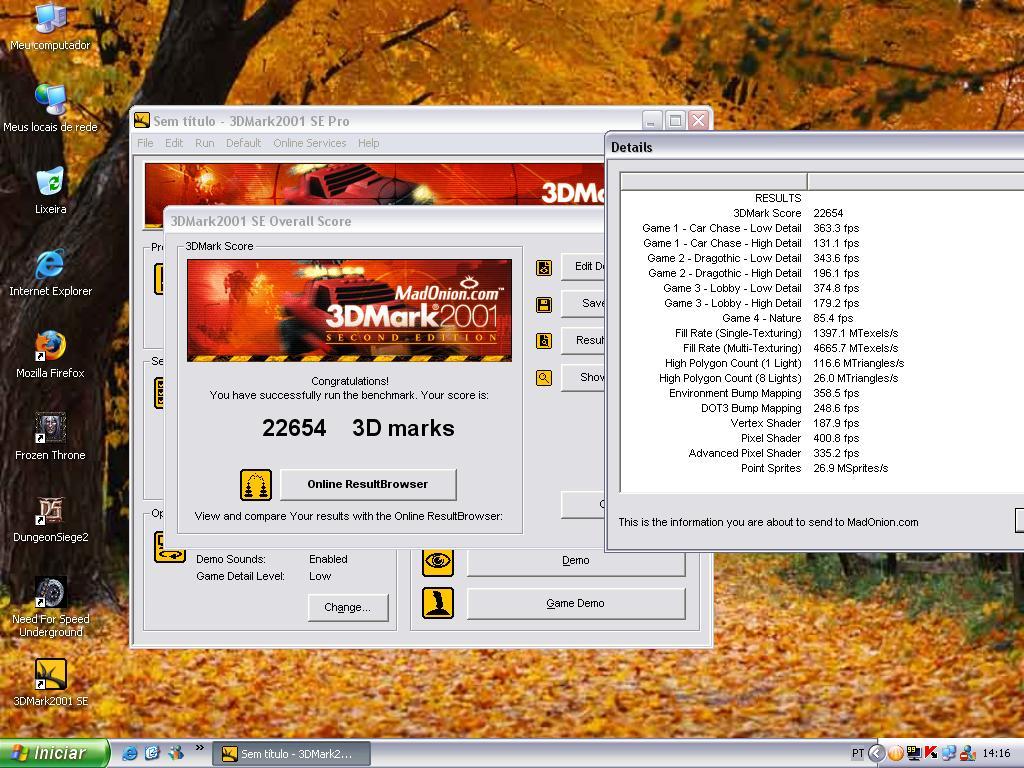The image size is (1024, 768).
Task: Click the joystick icon next to Game Demo
Action: pos(438,603)
